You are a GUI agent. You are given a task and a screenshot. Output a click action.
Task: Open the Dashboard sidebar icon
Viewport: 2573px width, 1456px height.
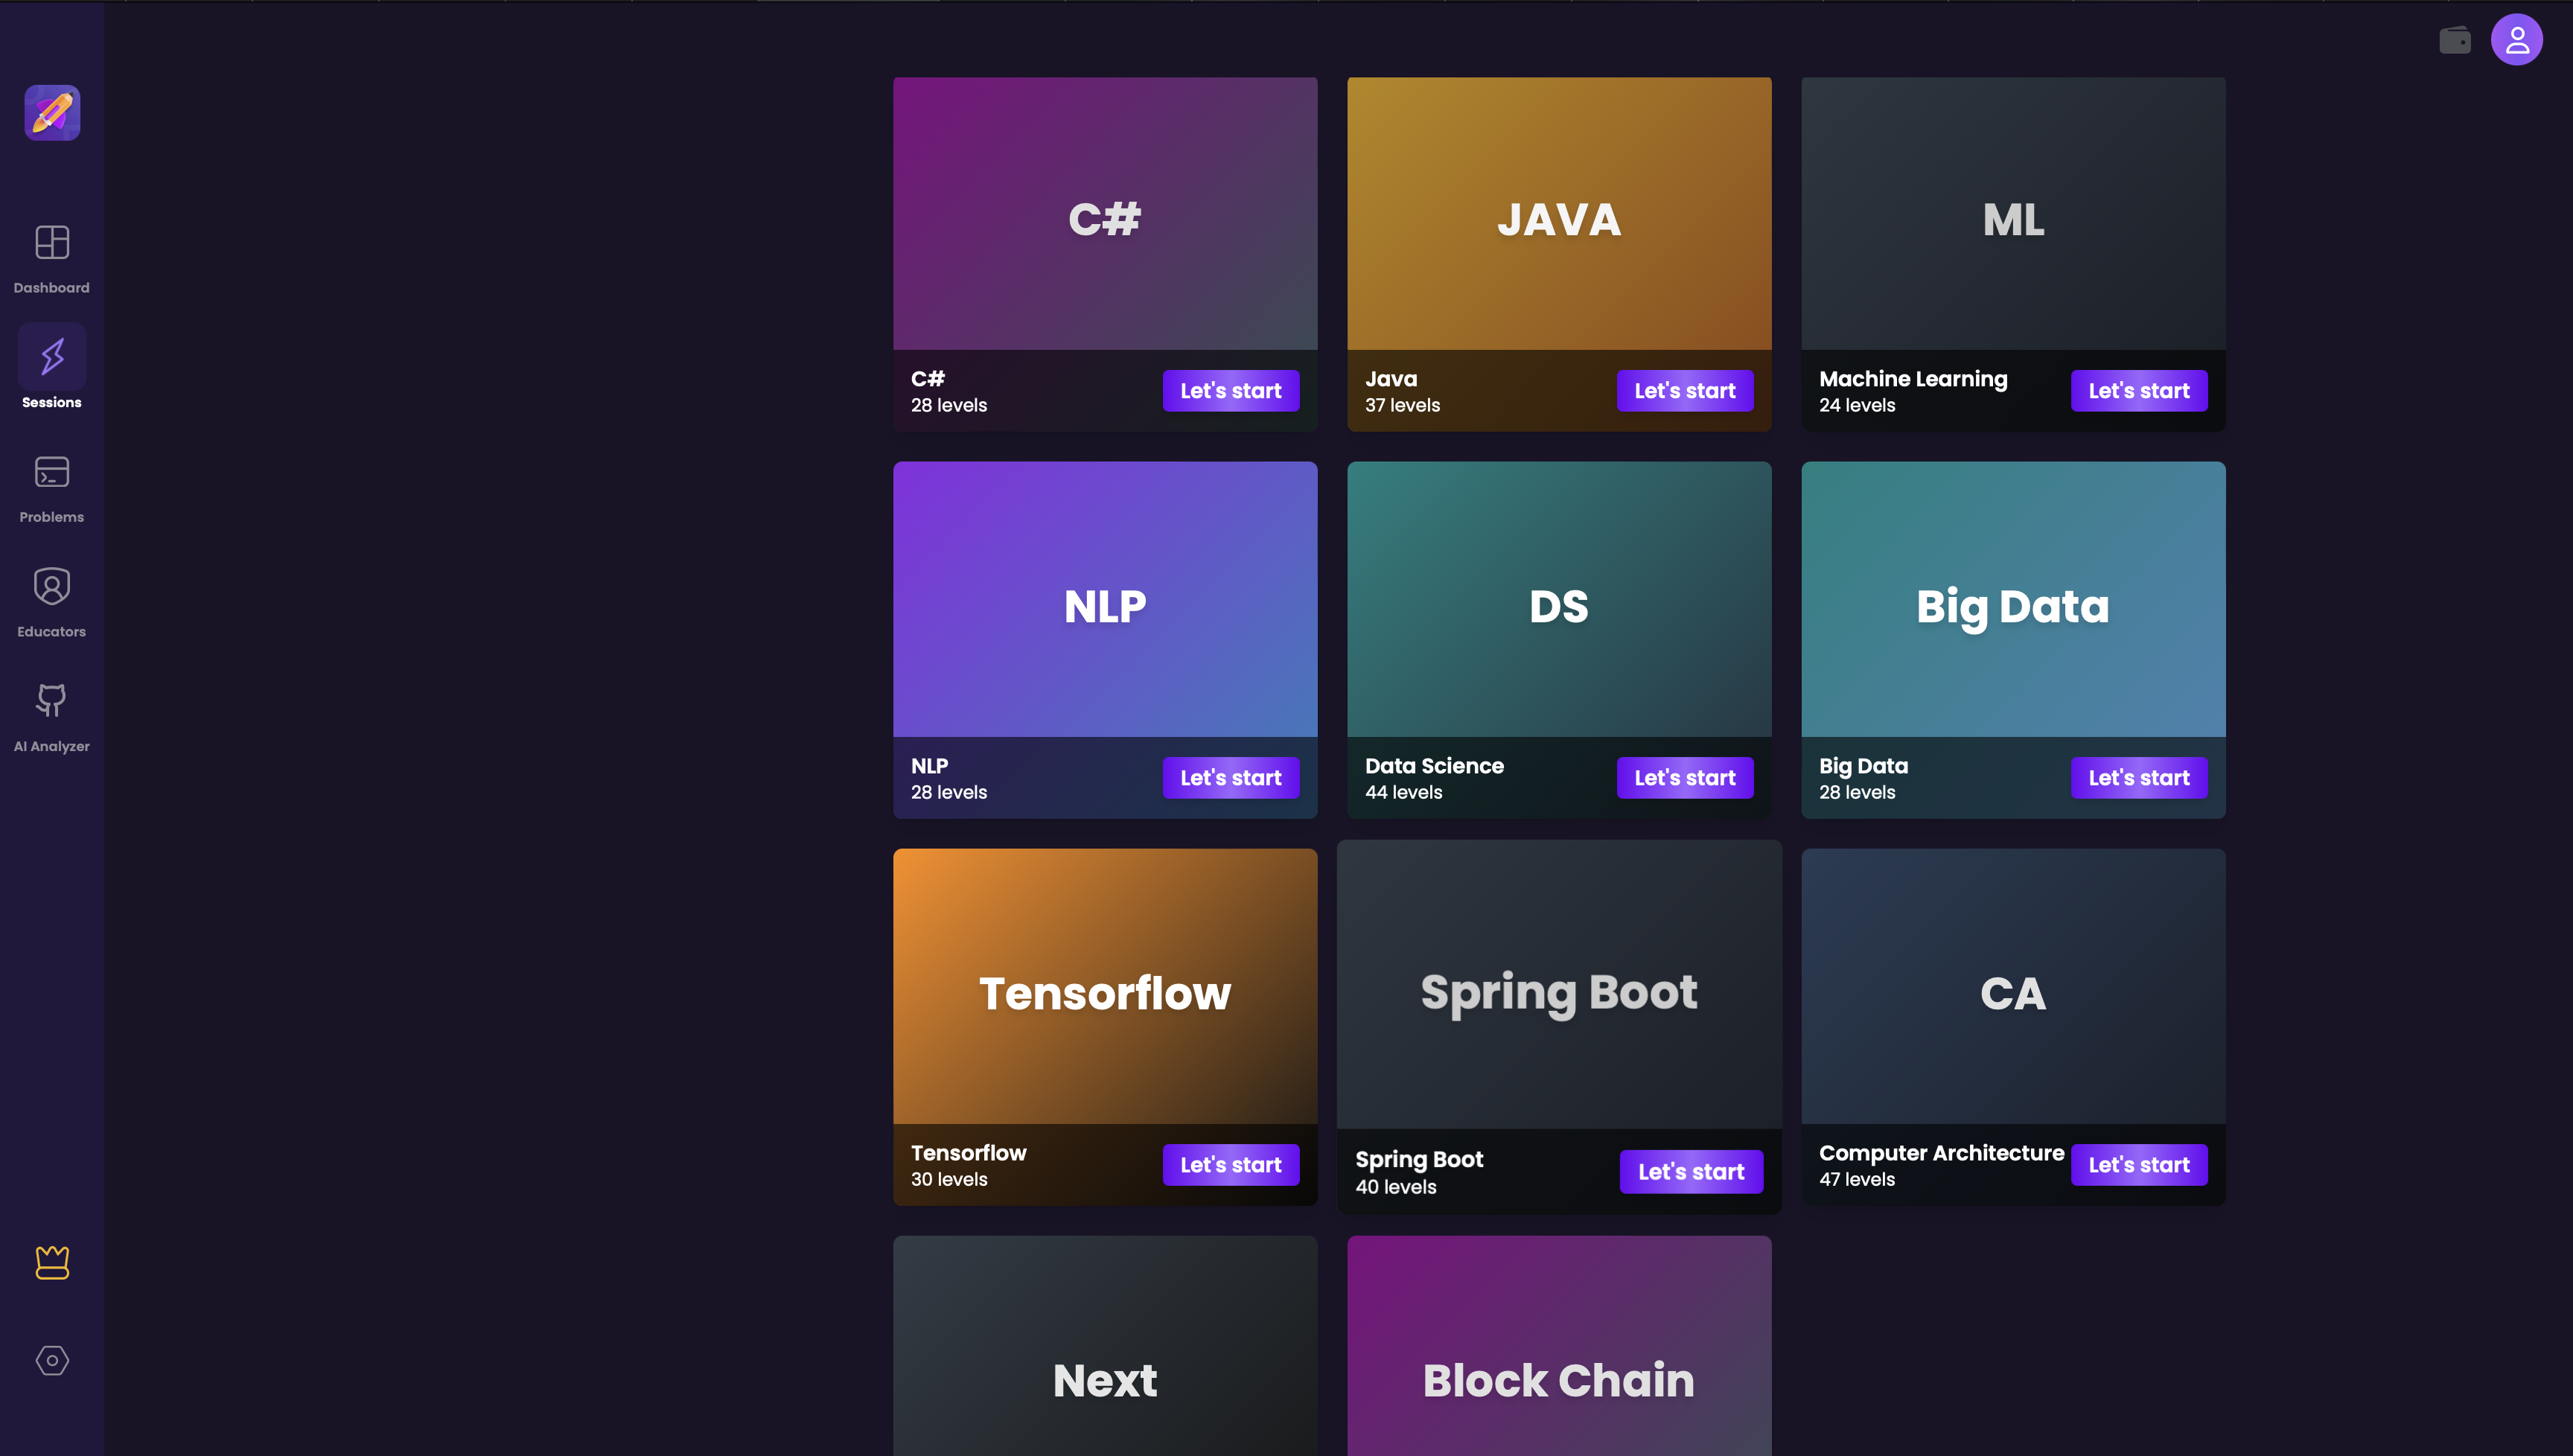click(x=52, y=243)
